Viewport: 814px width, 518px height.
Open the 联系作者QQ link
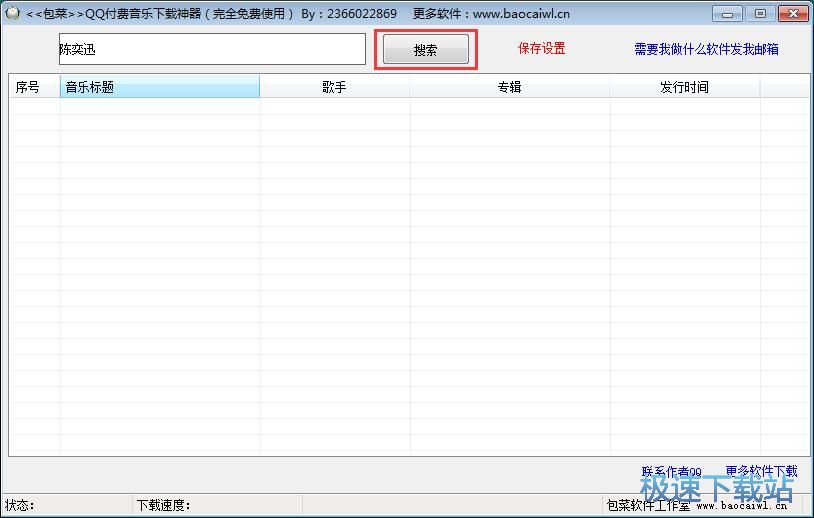click(x=671, y=471)
